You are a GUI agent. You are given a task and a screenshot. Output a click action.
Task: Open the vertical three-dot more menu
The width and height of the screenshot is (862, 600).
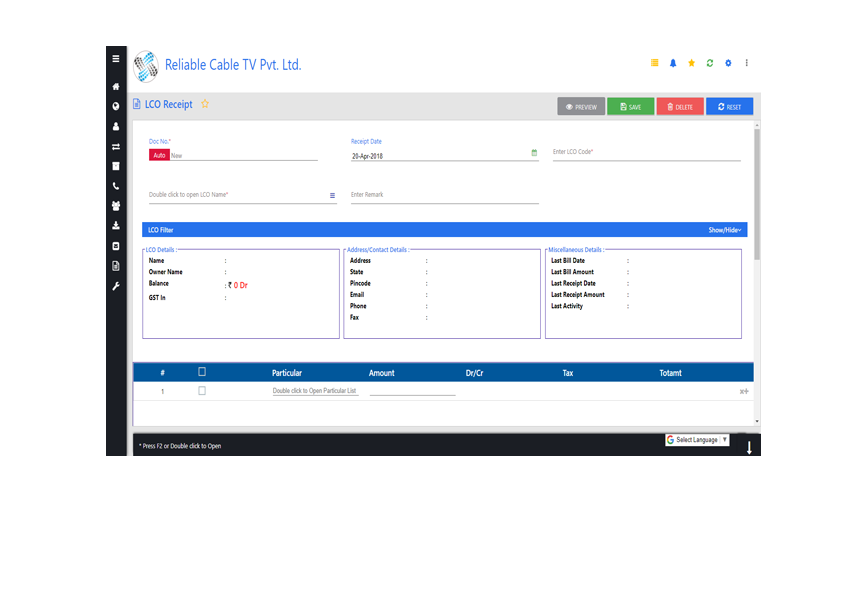pos(747,63)
